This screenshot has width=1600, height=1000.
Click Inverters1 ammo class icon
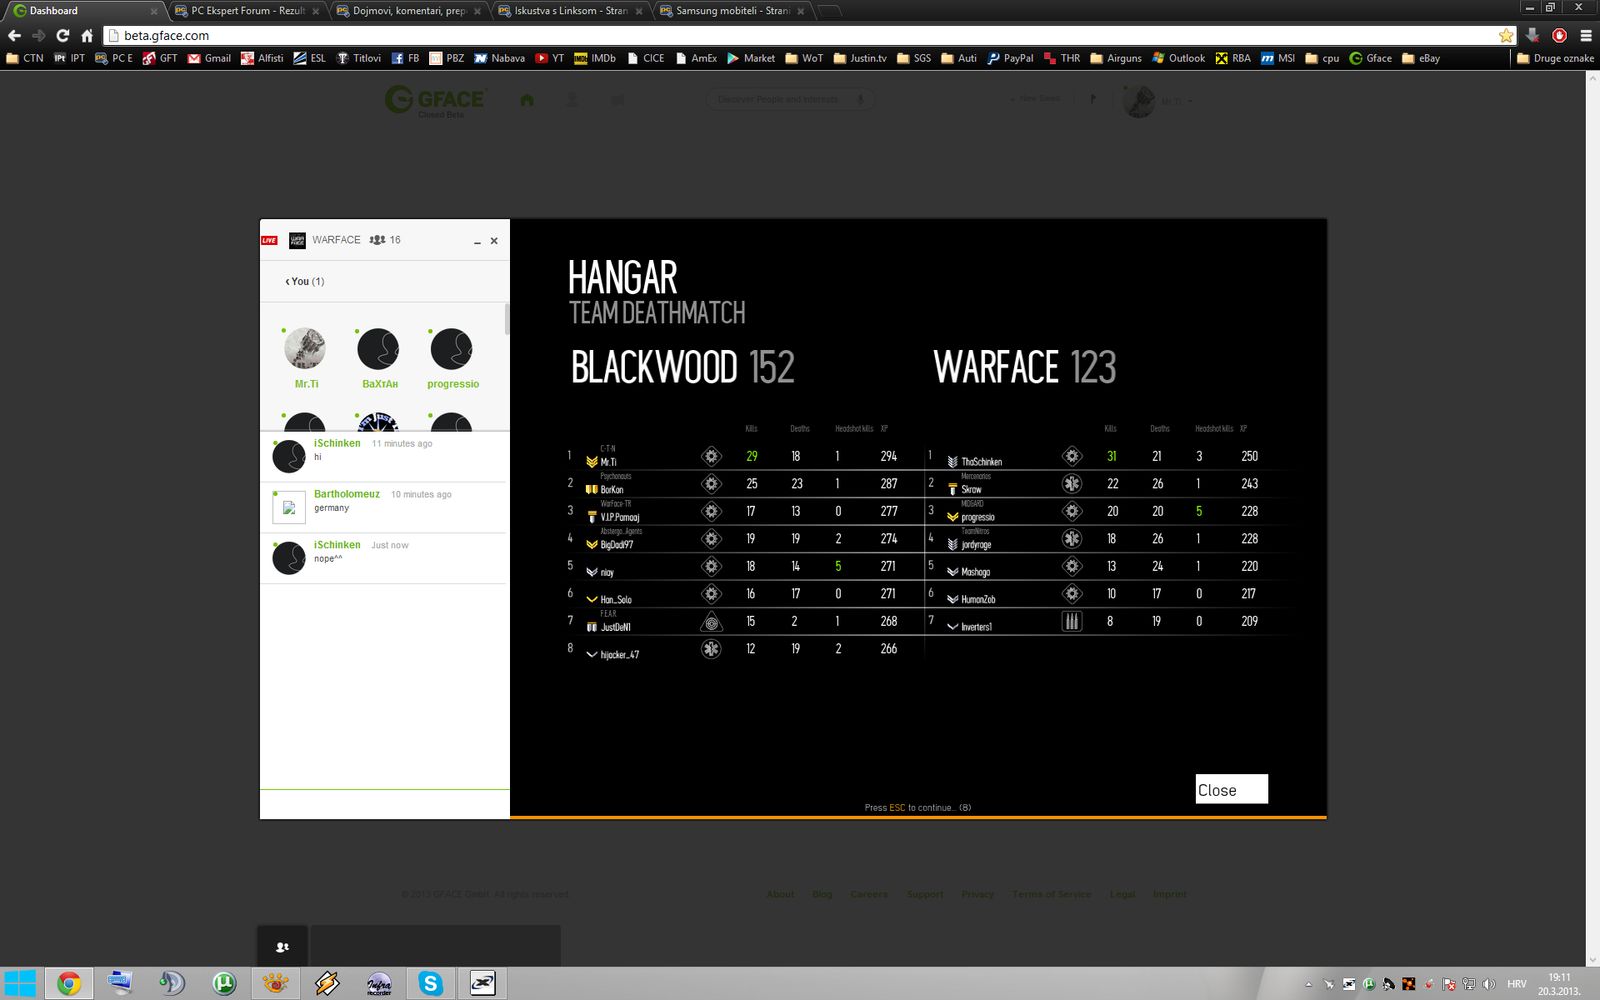[x=1072, y=621]
